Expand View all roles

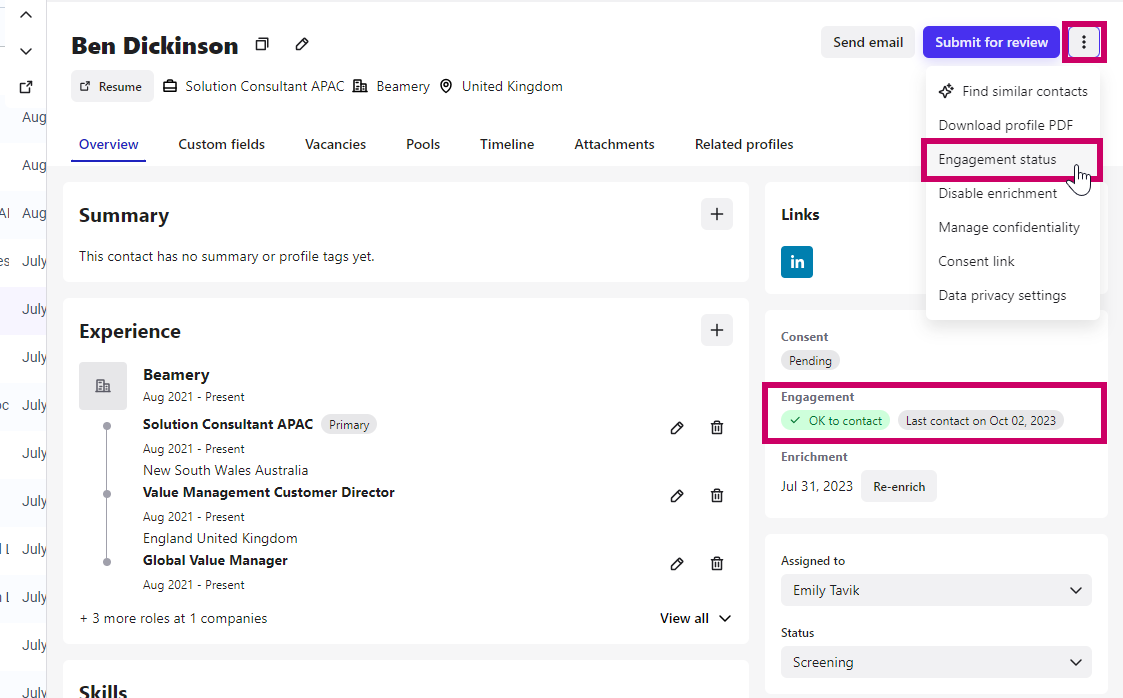[x=695, y=619]
